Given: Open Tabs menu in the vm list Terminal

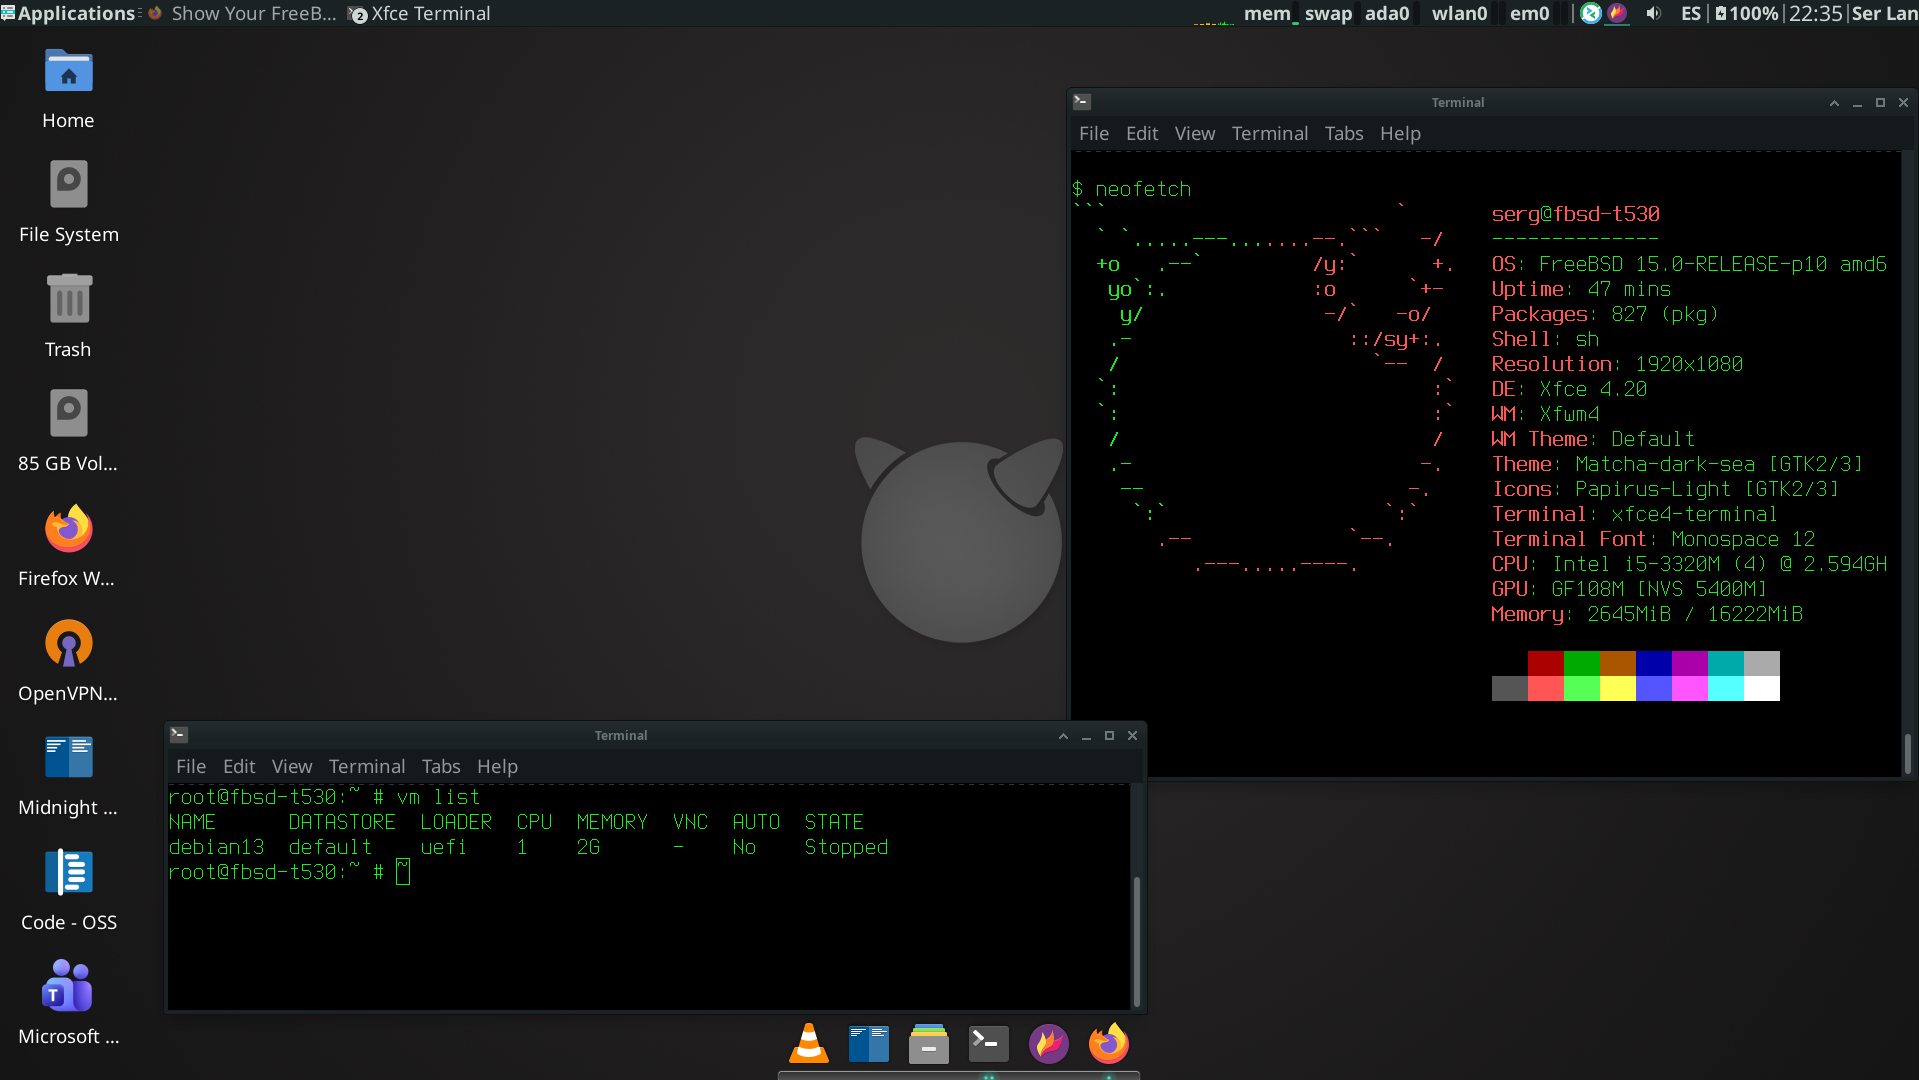Looking at the screenshot, I should [x=441, y=766].
